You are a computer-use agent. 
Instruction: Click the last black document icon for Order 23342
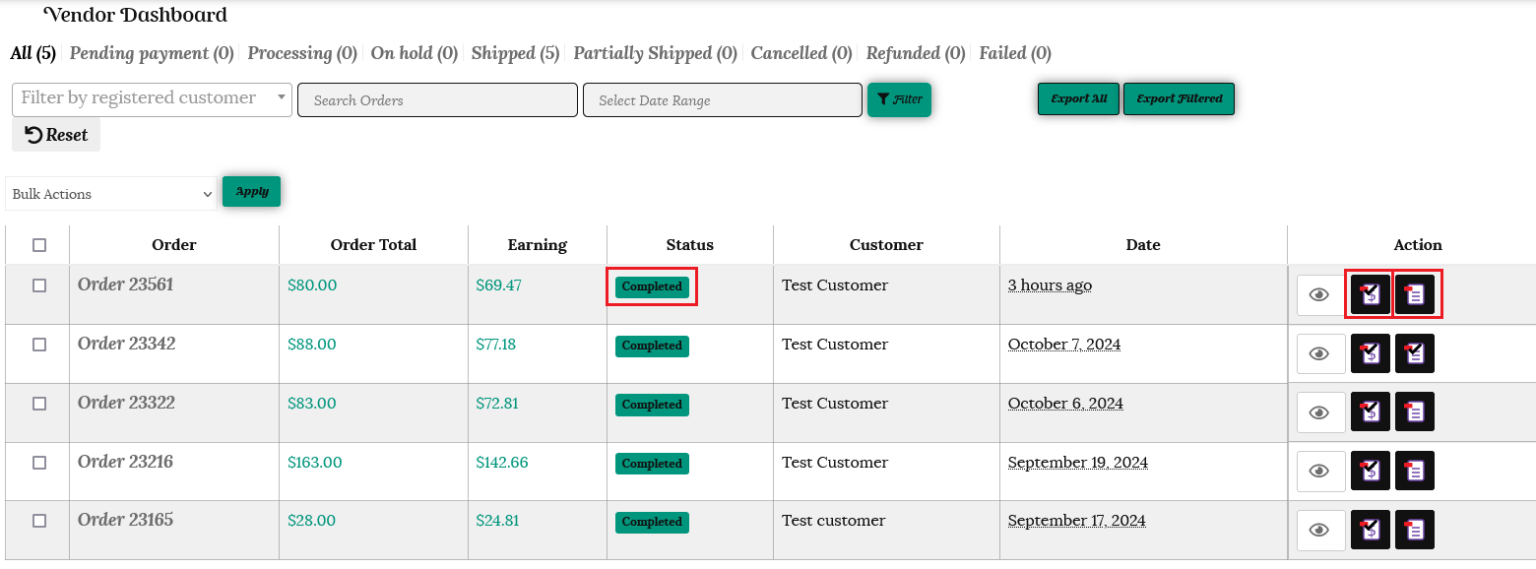click(x=1415, y=354)
